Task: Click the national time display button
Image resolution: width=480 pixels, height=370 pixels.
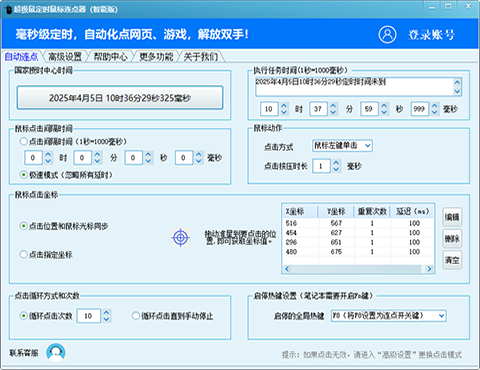Action: 120,98
